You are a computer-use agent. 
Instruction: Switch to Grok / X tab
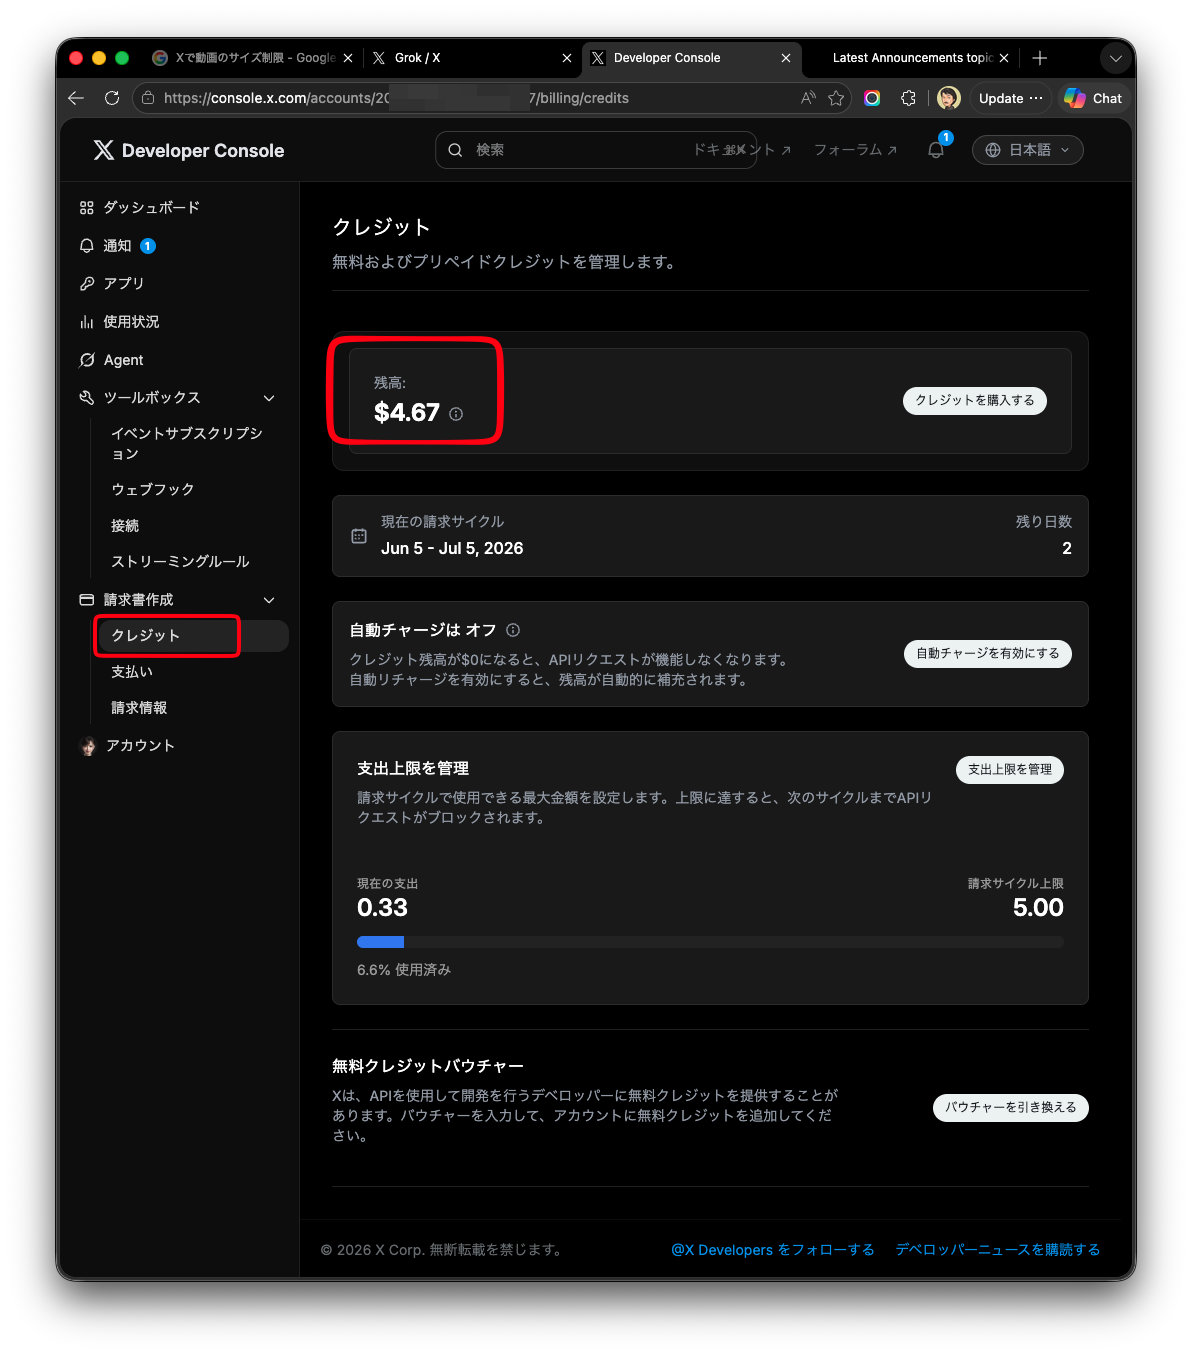pyautogui.click(x=472, y=58)
